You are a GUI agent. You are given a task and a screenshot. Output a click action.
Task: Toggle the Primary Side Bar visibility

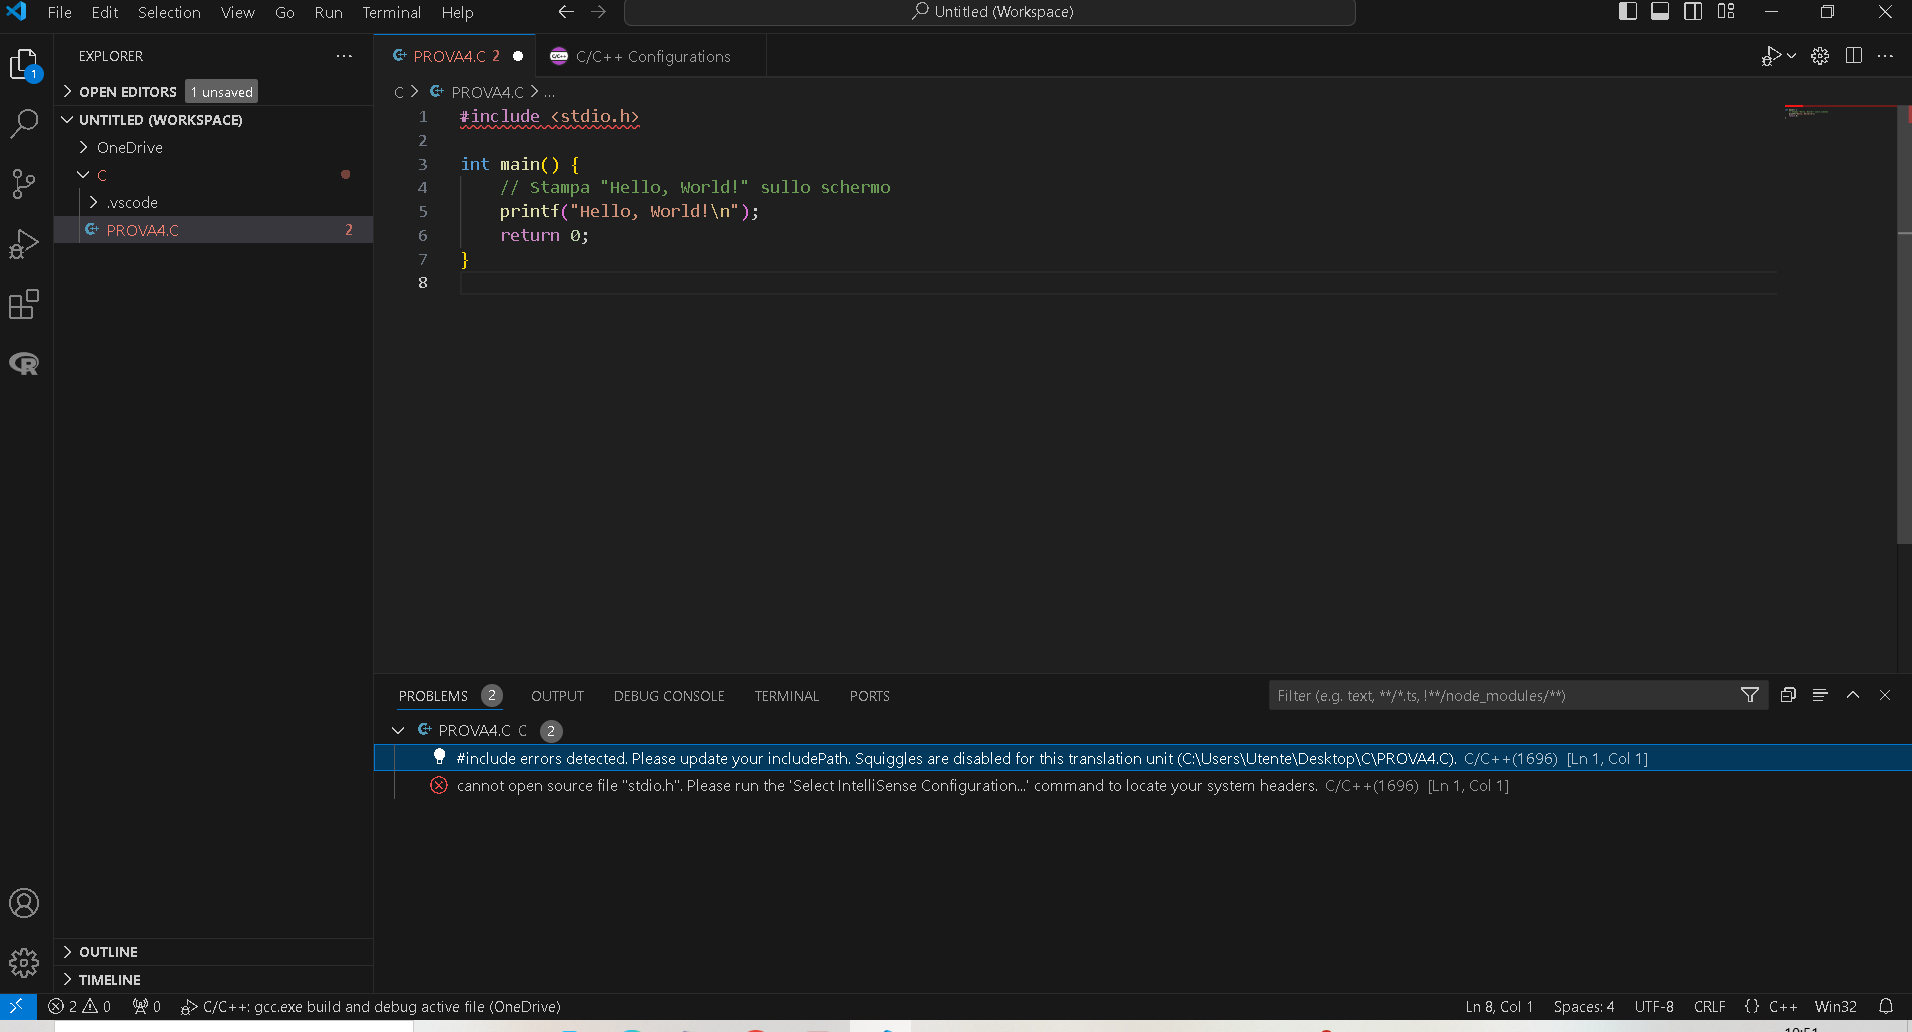[1627, 12]
